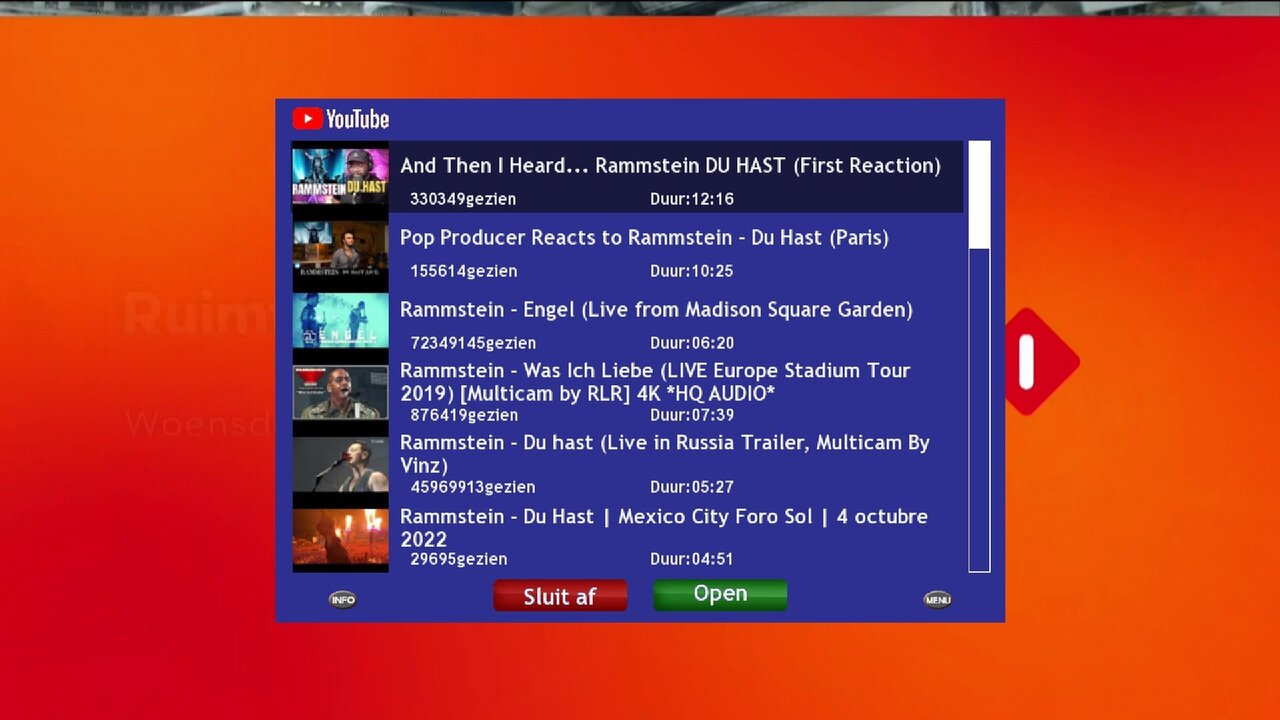
Task: Select "And Then I Heard... Rammstein DU HAST" title
Action: coord(670,166)
